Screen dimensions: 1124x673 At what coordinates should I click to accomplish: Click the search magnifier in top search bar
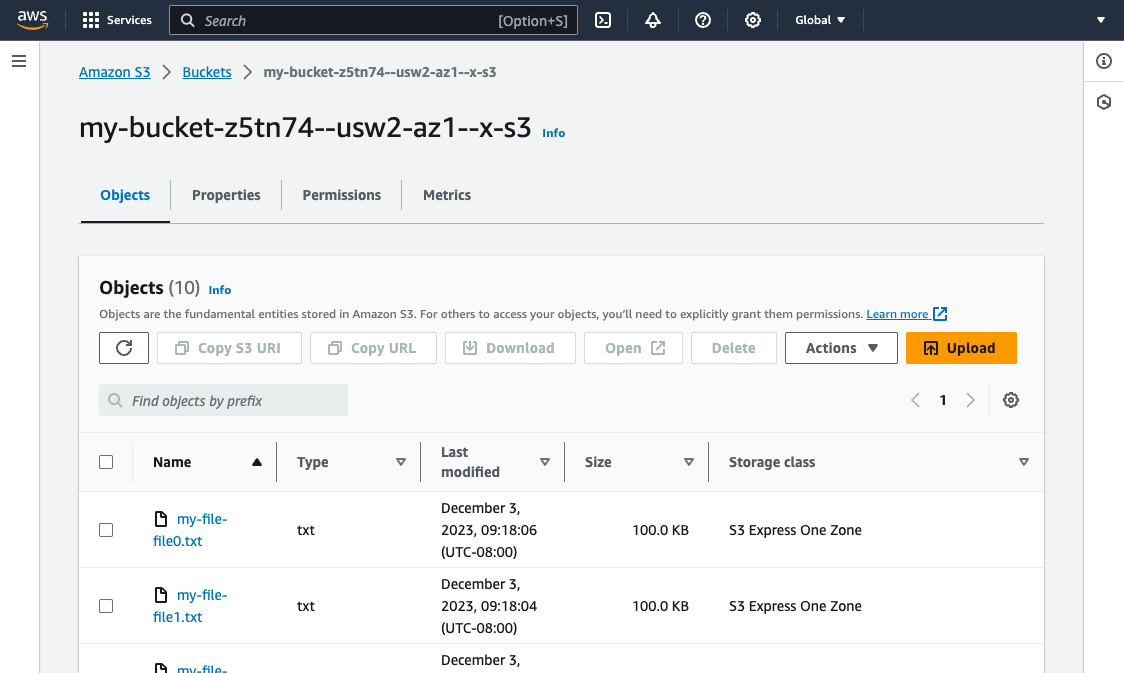click(187, 21)
